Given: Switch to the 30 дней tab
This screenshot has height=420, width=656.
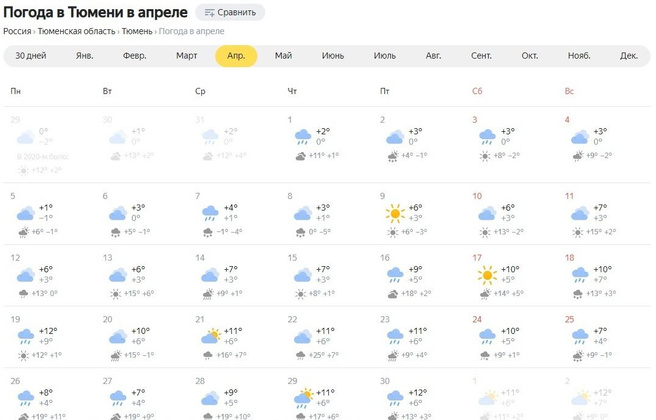Looking at the screenshot, I should click(x=30, y=56).
